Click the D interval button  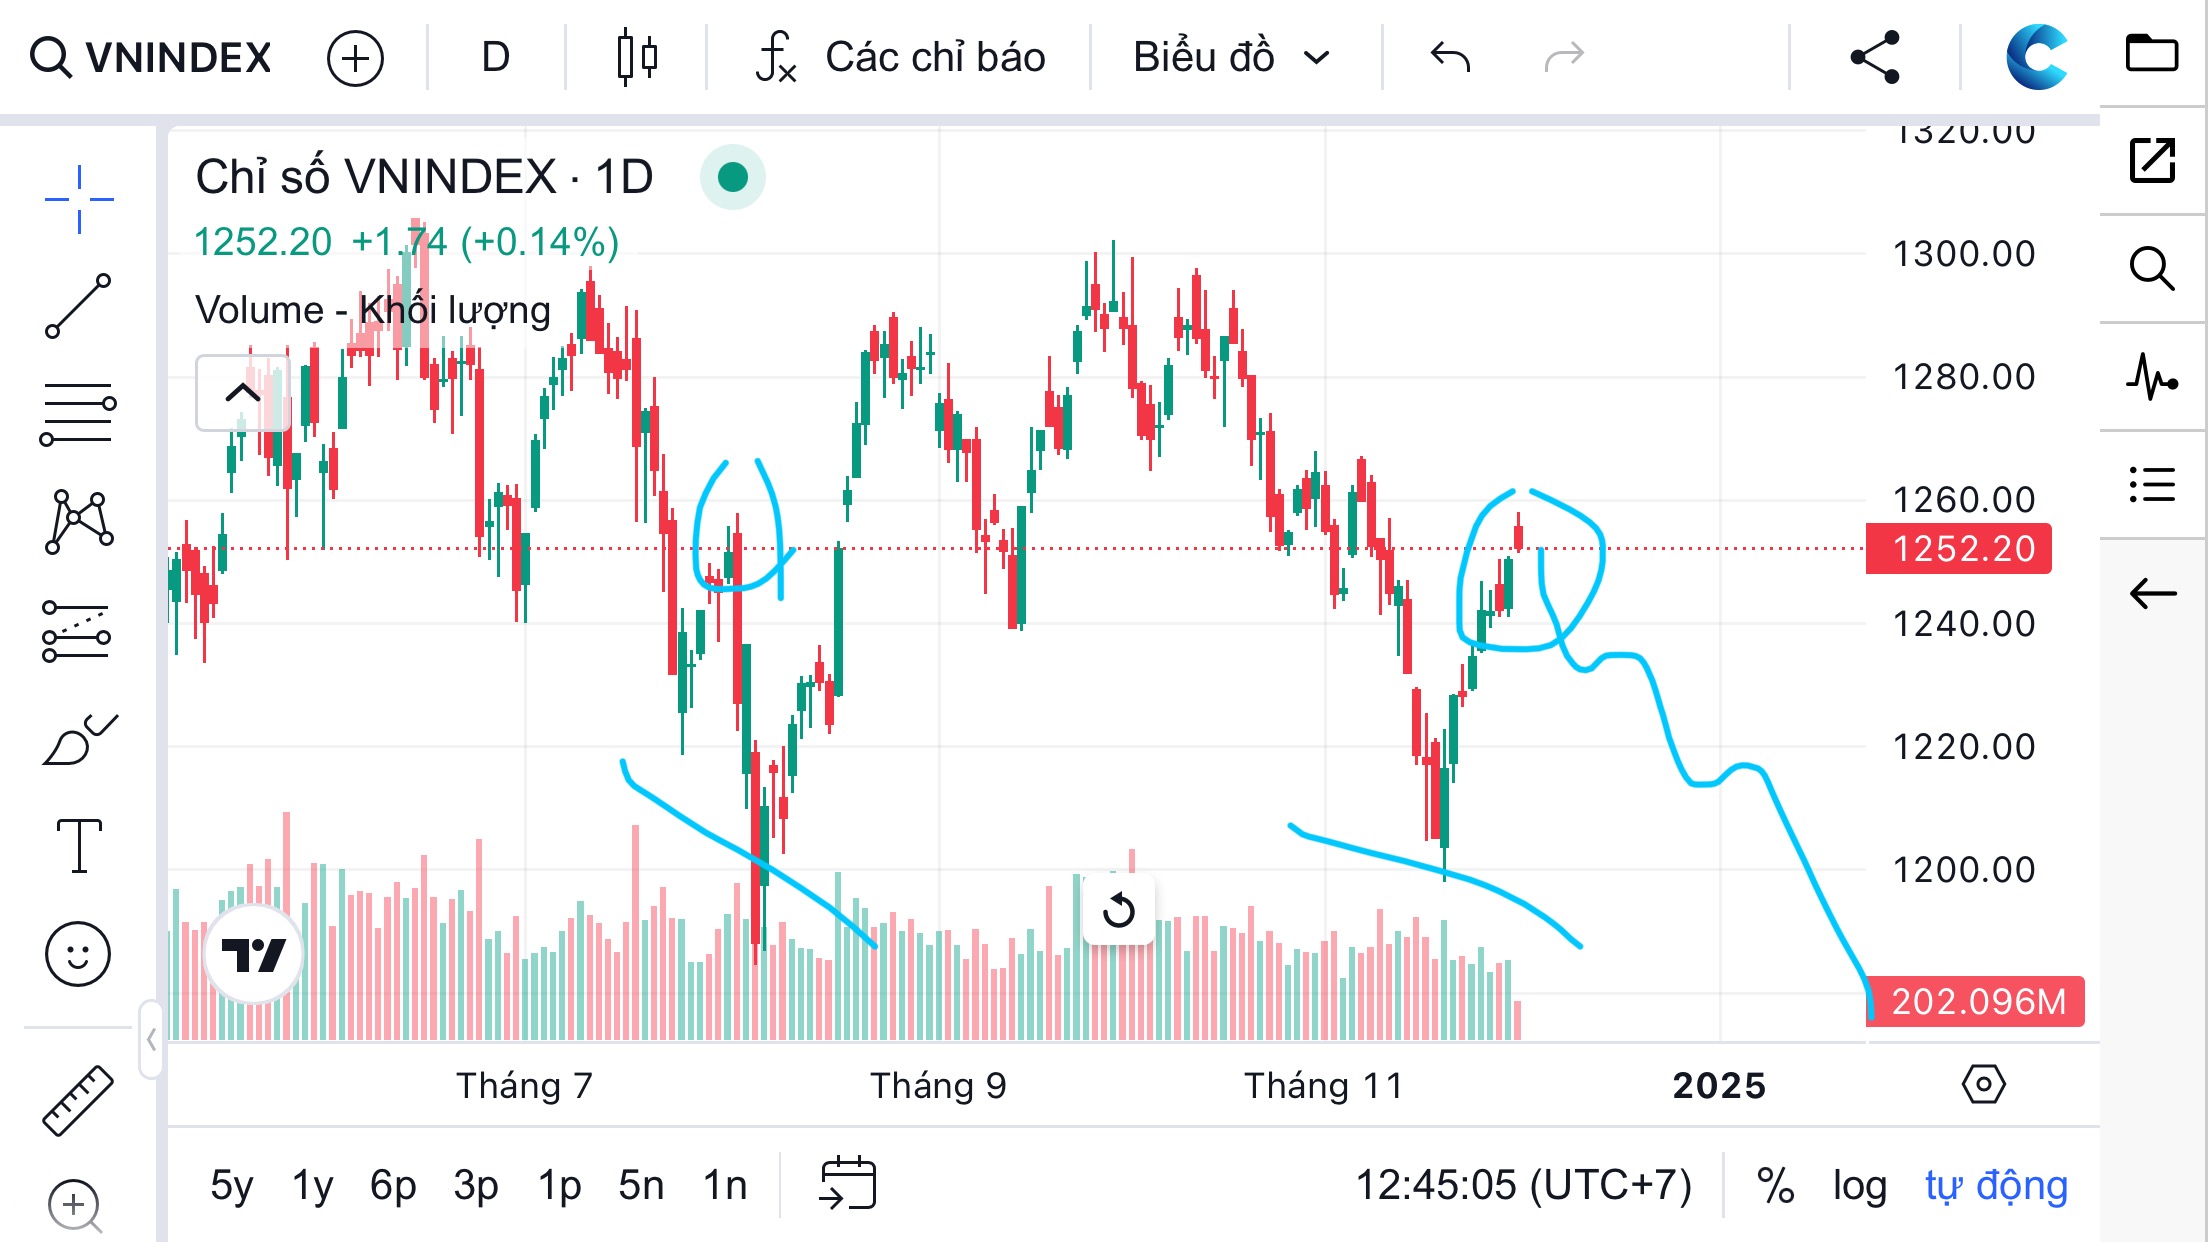tap(495, 57)
